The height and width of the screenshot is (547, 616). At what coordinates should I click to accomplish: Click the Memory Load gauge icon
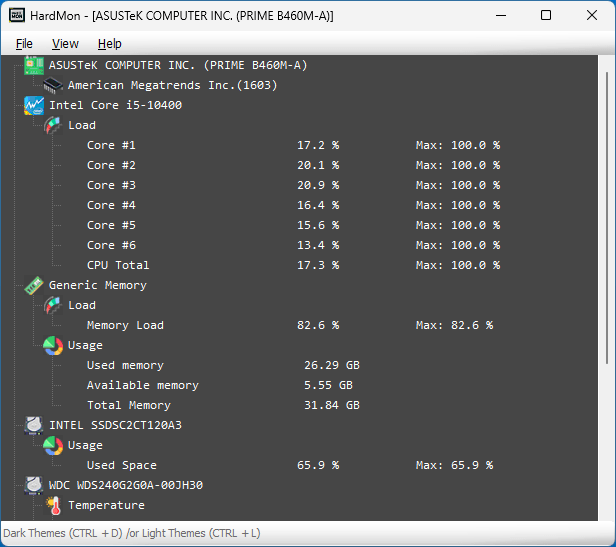pyautogui.click(x=53, y=305)
